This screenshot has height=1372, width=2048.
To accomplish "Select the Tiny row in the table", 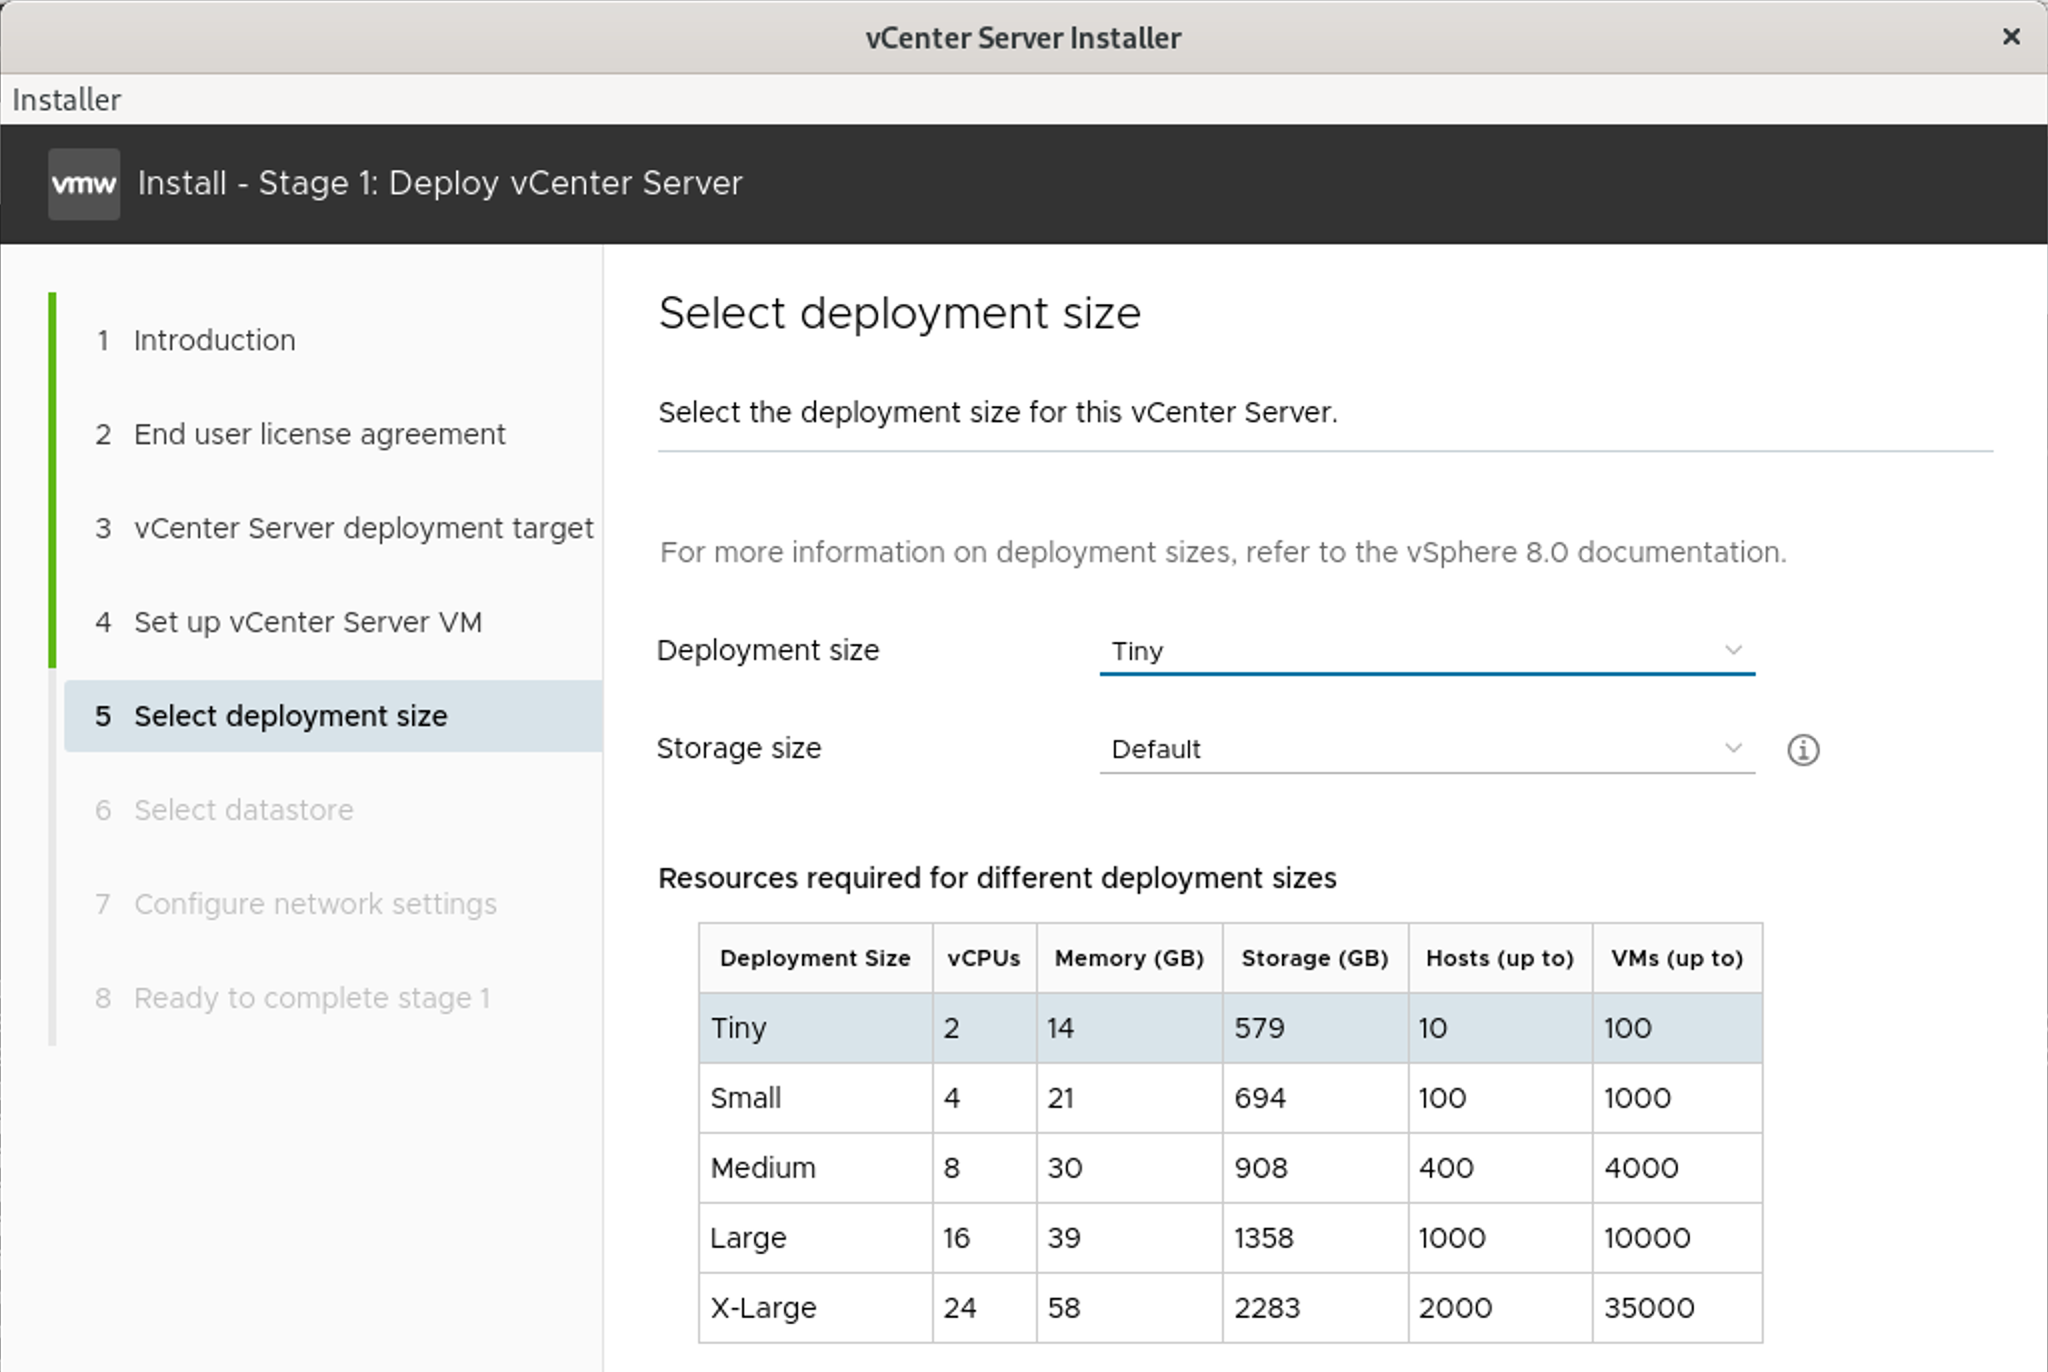I will [1000, 1027].
